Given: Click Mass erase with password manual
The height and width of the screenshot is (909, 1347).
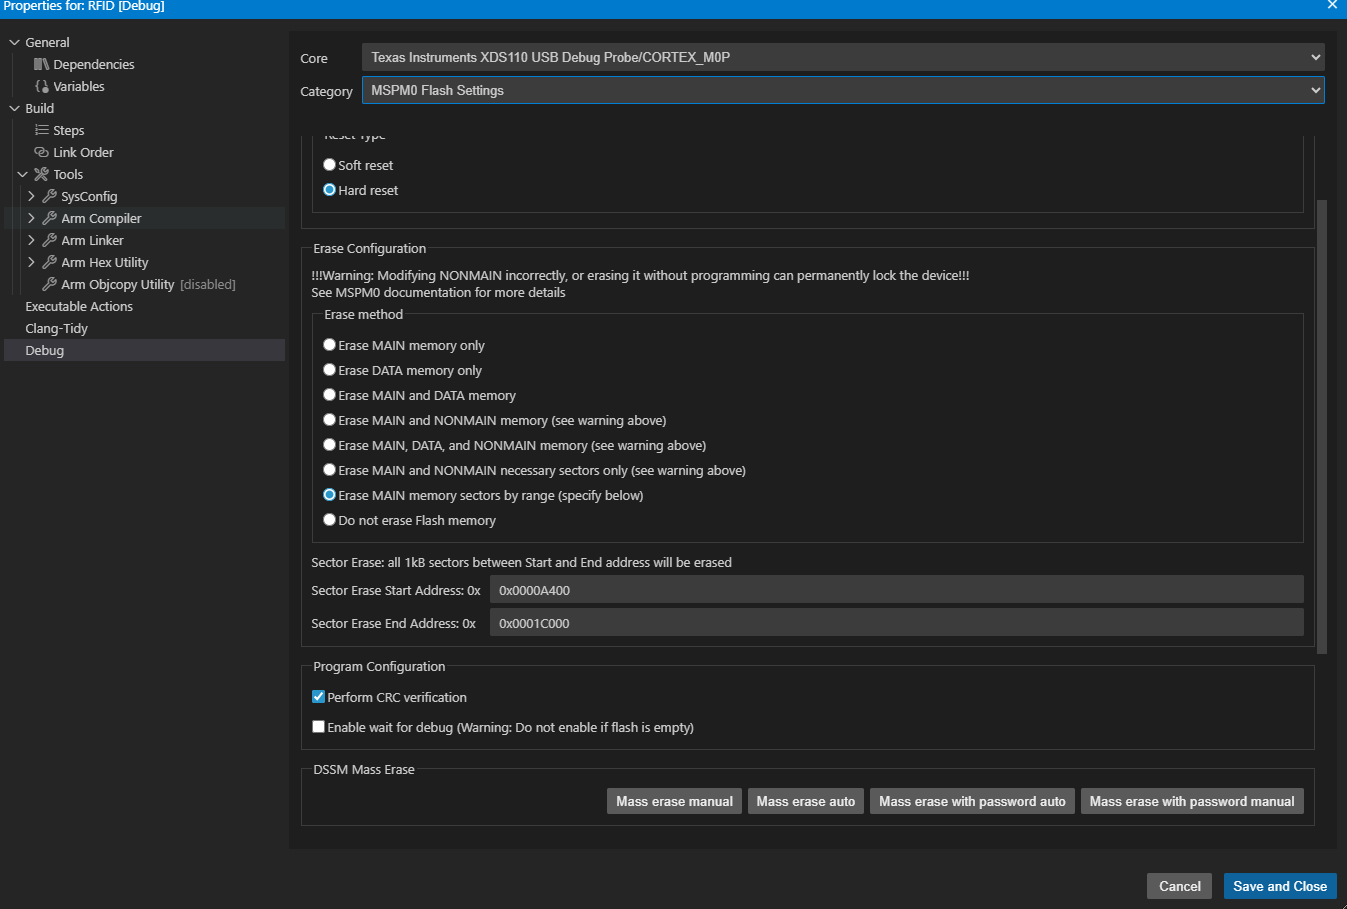Looking at the screenshot, I should click(x=1192, y=801).
